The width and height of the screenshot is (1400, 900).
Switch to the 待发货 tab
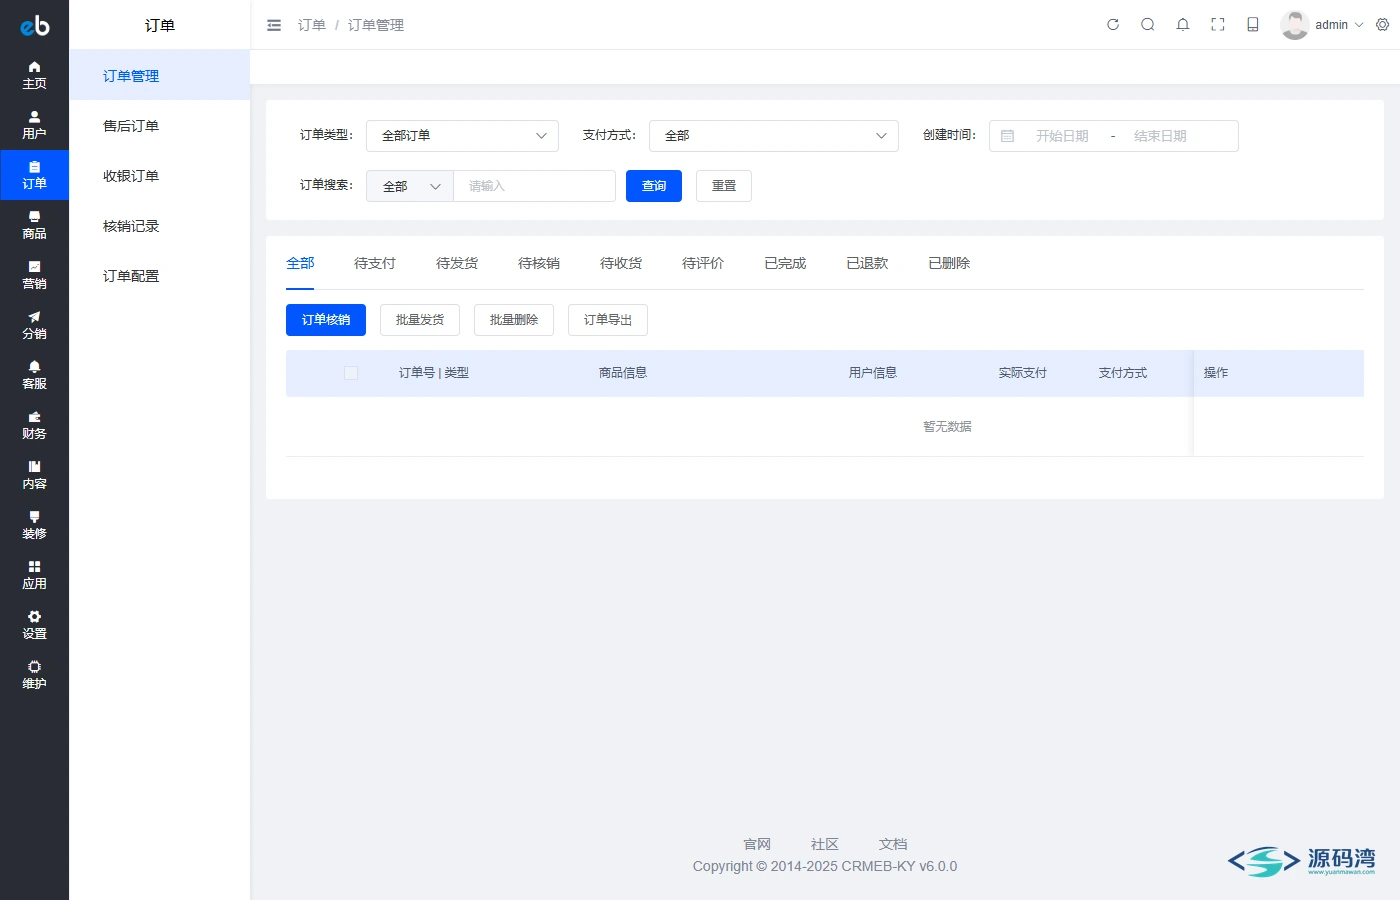(x=457, y=263)
